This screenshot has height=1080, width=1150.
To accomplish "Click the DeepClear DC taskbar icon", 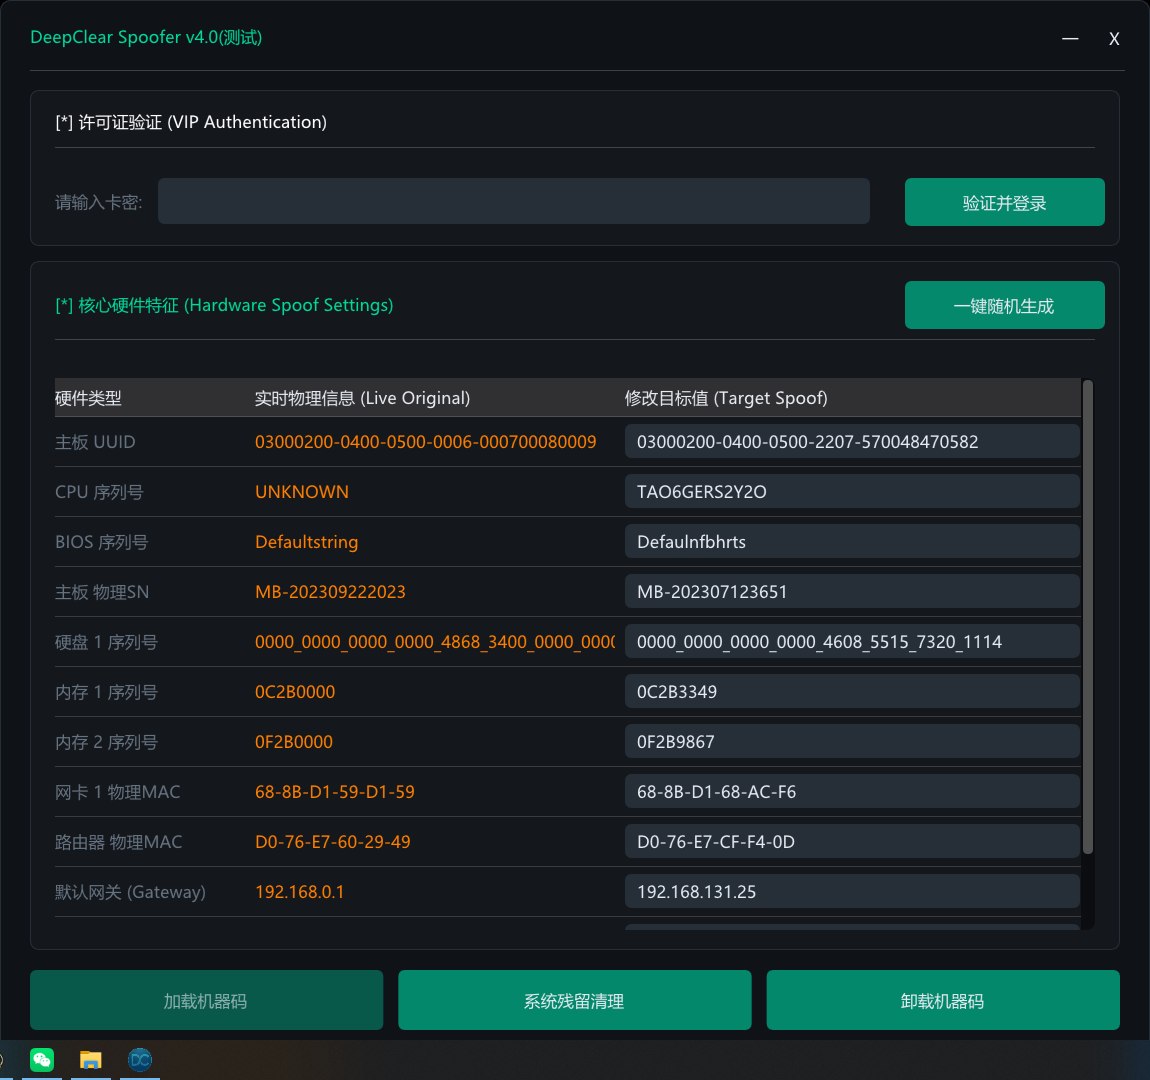I will click(139, 1059).
